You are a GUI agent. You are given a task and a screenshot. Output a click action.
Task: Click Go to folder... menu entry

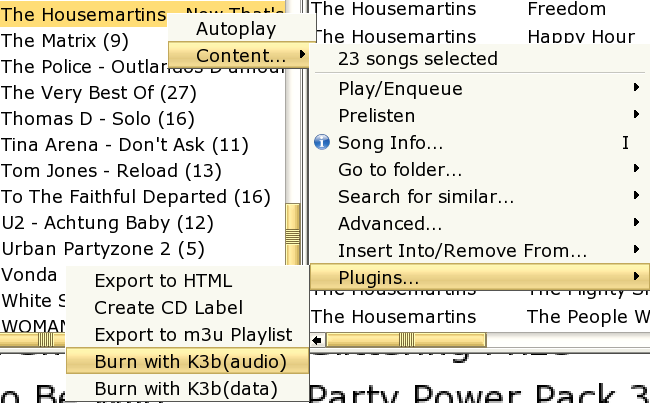[400, 169]
